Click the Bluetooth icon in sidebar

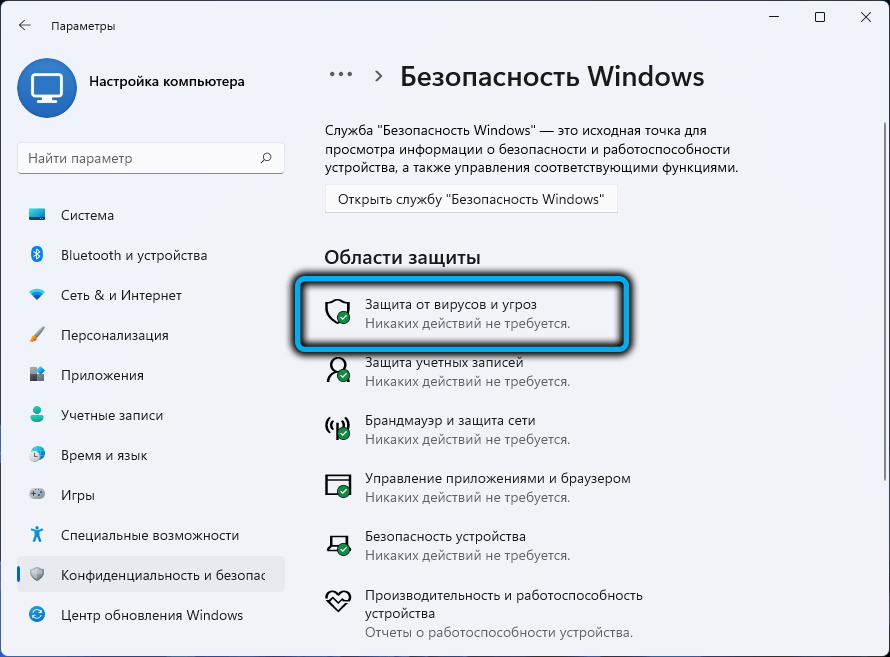pos(37,255)
